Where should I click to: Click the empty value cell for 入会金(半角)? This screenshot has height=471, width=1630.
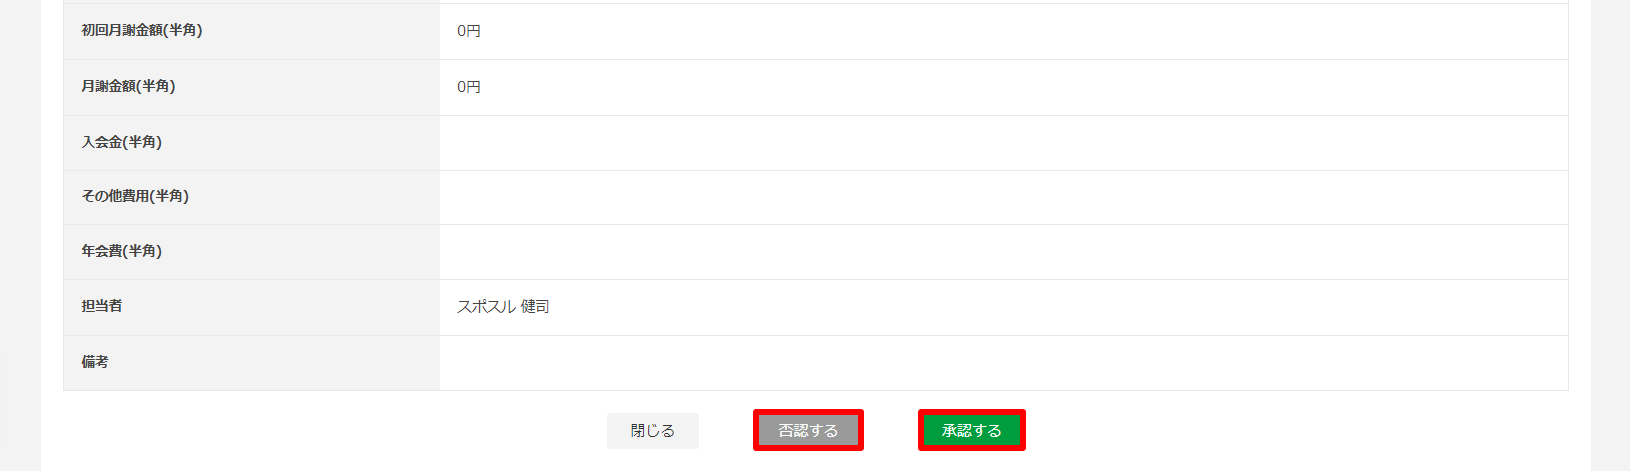[1003, 143]
